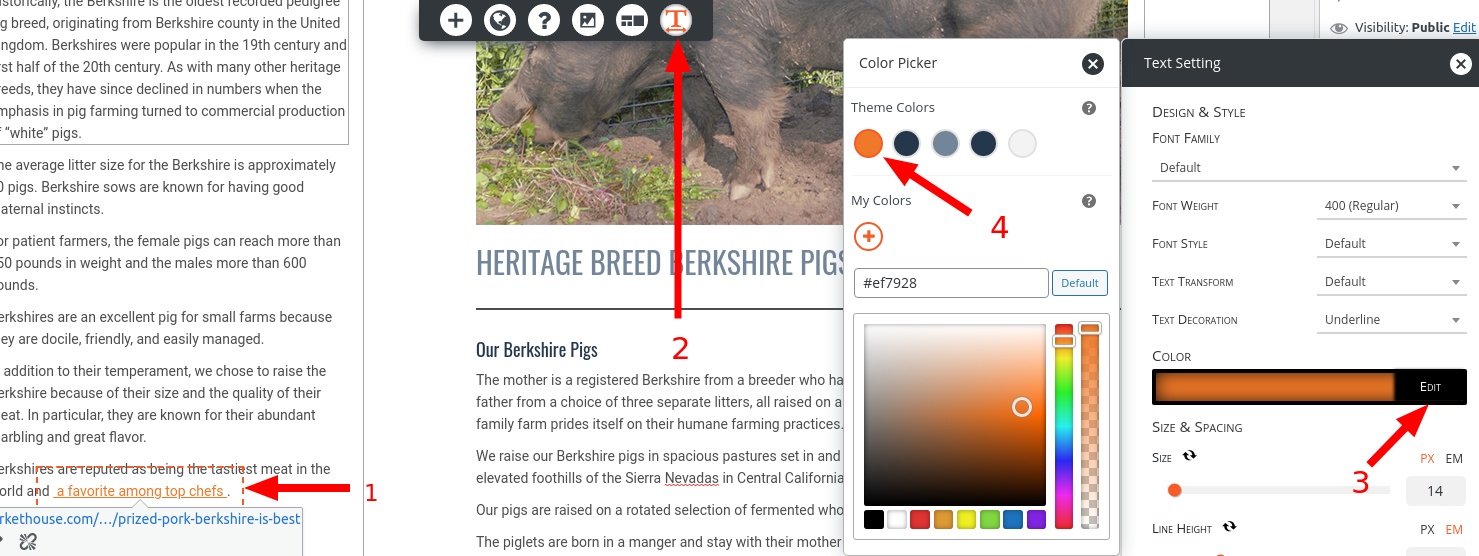Close the Color Picker panel
The height and width of the screenshot is (556, 1479).
[x=1093, y=64]
